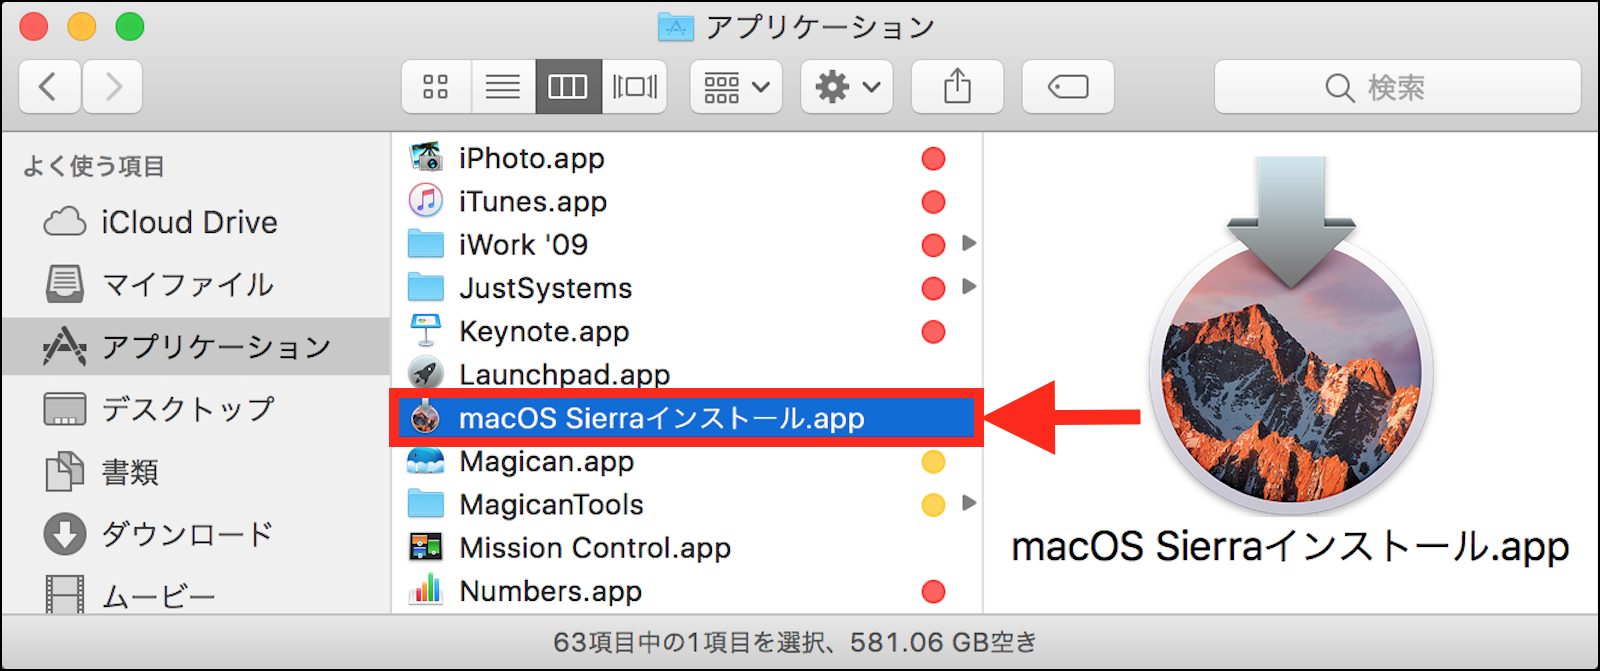
Task: Select the macOS Sierraインストール.app list icon
Action: (x=426, y=417)
